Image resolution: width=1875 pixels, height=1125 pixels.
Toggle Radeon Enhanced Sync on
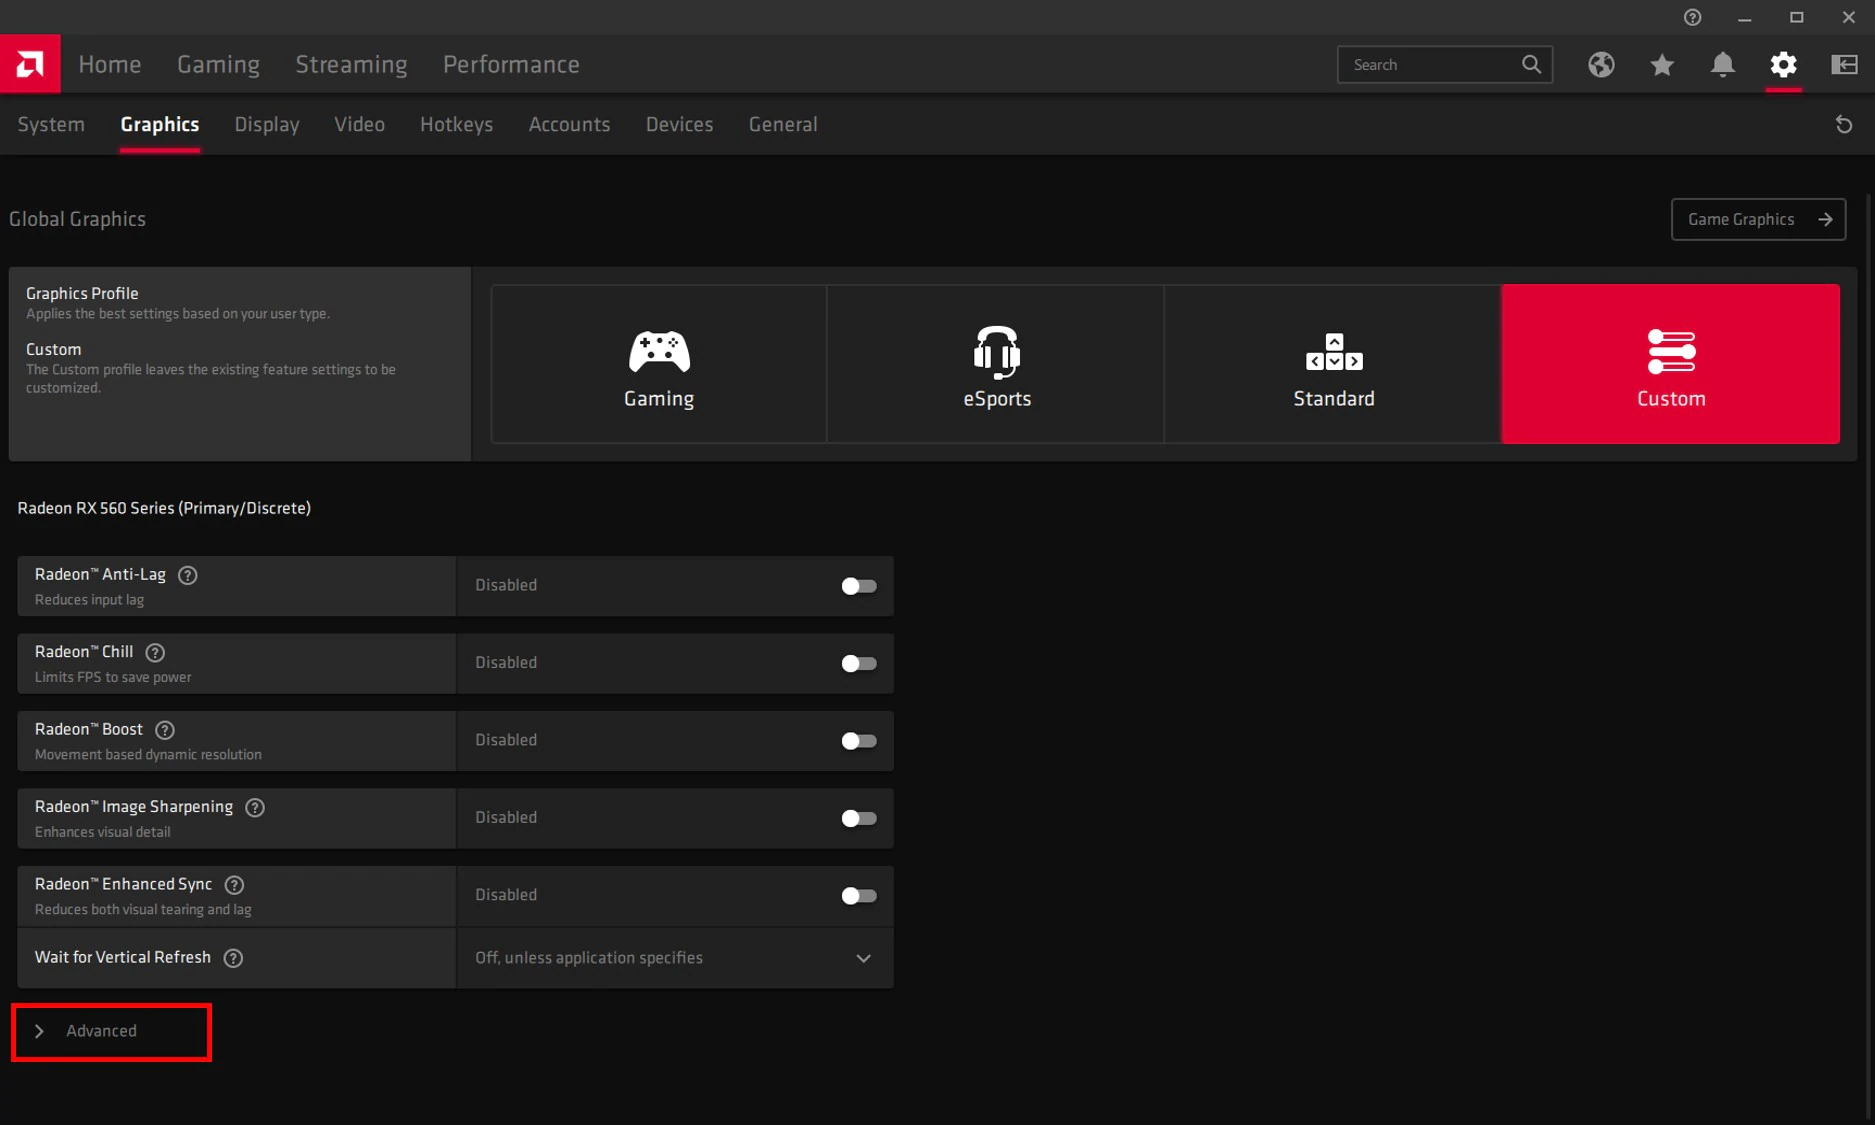(858, 896)
